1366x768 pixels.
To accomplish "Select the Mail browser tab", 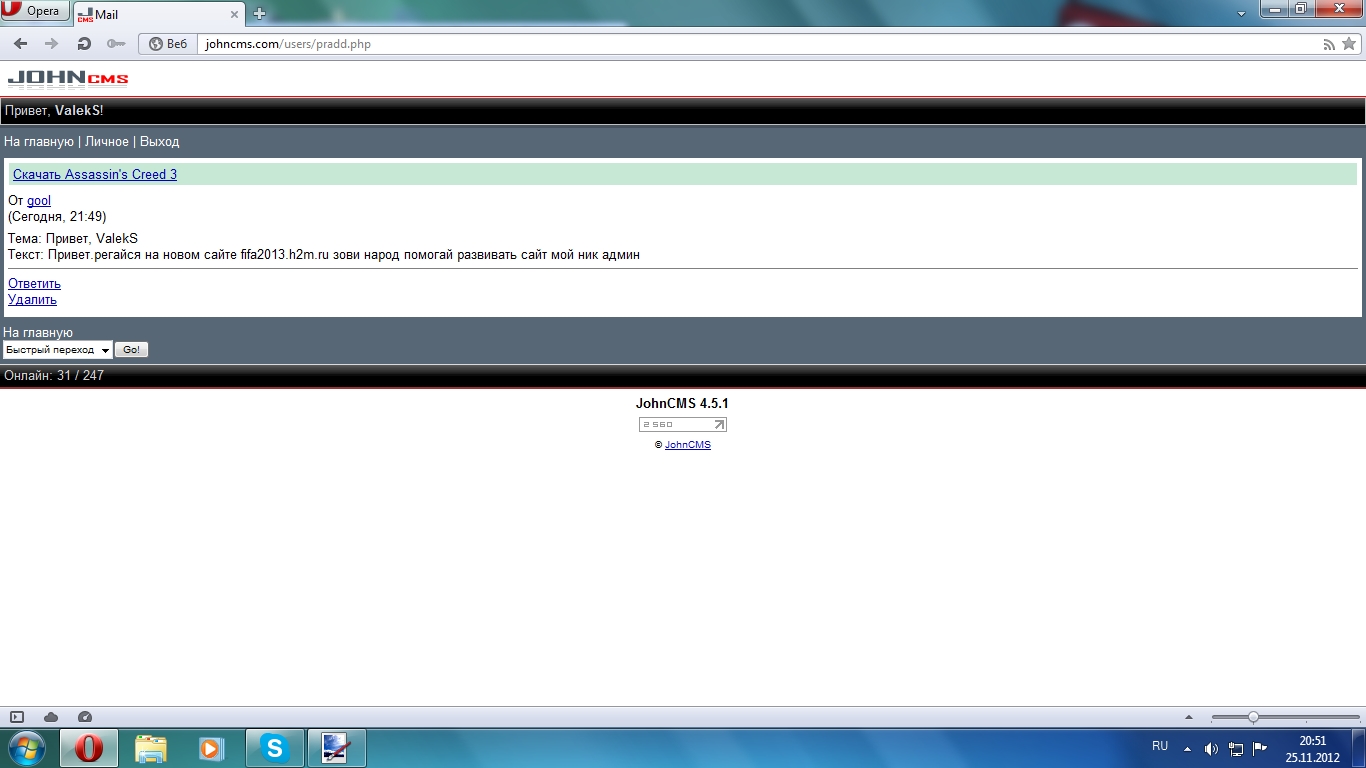I will pyautogui.click(x=159, y=15).
